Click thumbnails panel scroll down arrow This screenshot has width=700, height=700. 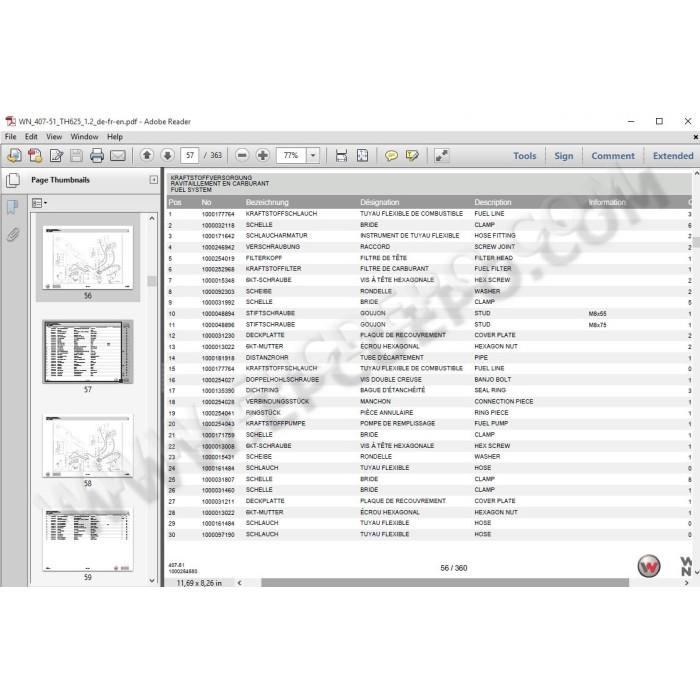coord(152,580)
